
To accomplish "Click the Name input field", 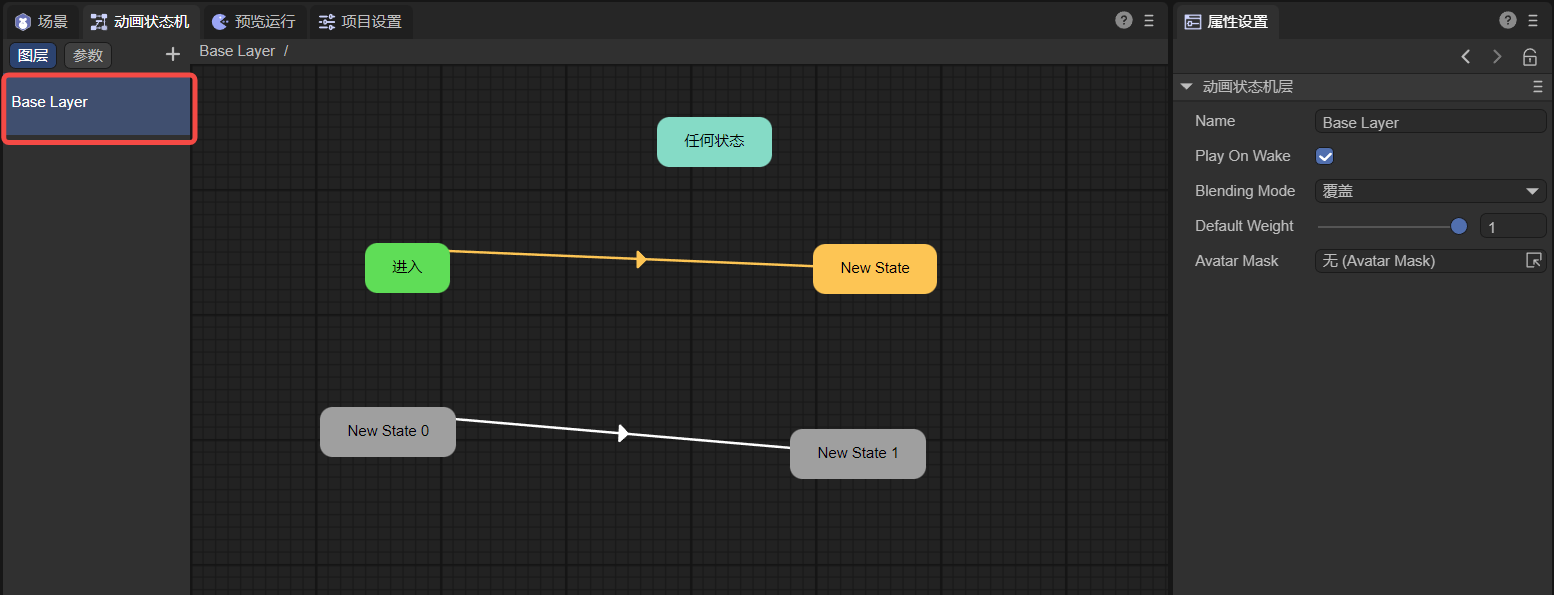I will point(1430,122).
